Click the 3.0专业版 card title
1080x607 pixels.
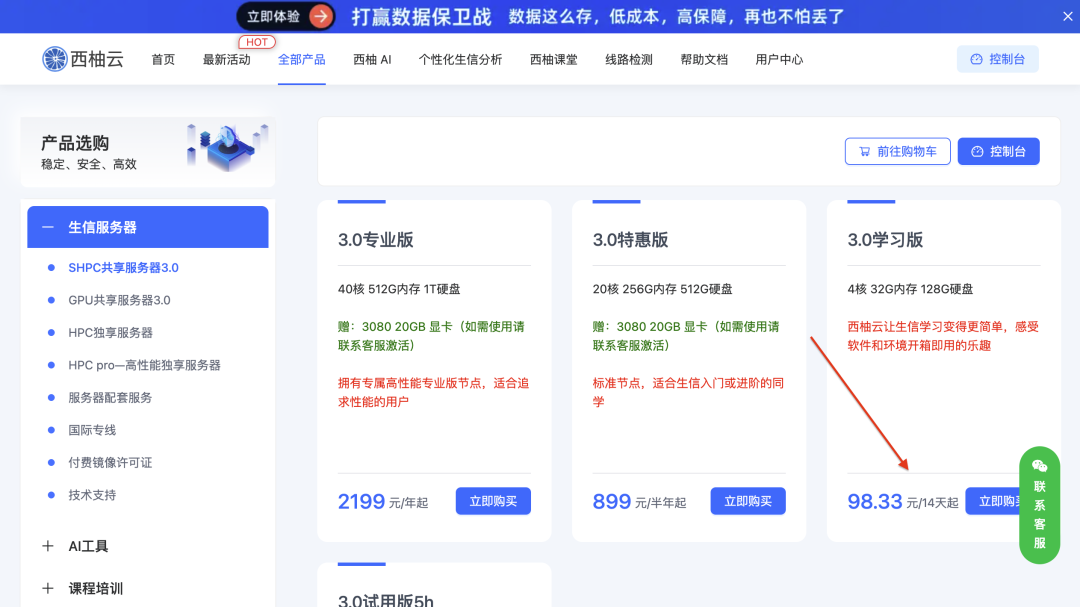pyautogui.click(x=375, y=240)
